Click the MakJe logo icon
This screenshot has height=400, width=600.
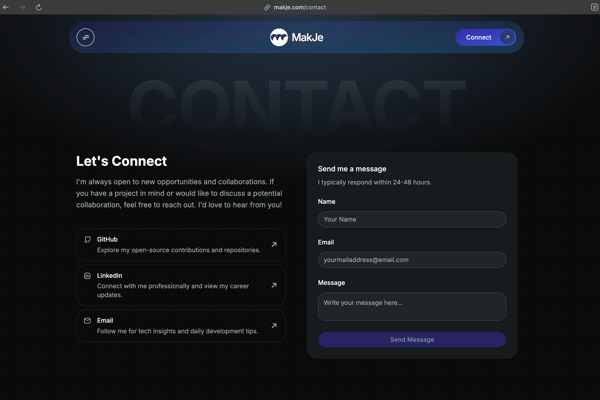pyautogui.click(x=279, y=38)
